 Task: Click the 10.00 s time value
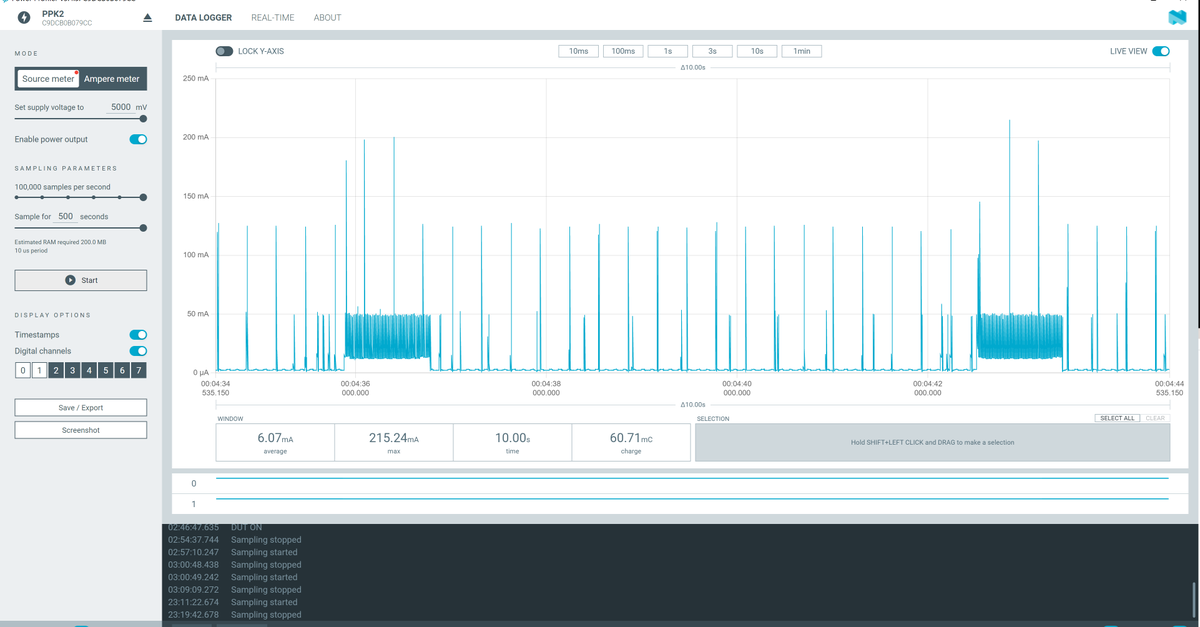[513, 438]
